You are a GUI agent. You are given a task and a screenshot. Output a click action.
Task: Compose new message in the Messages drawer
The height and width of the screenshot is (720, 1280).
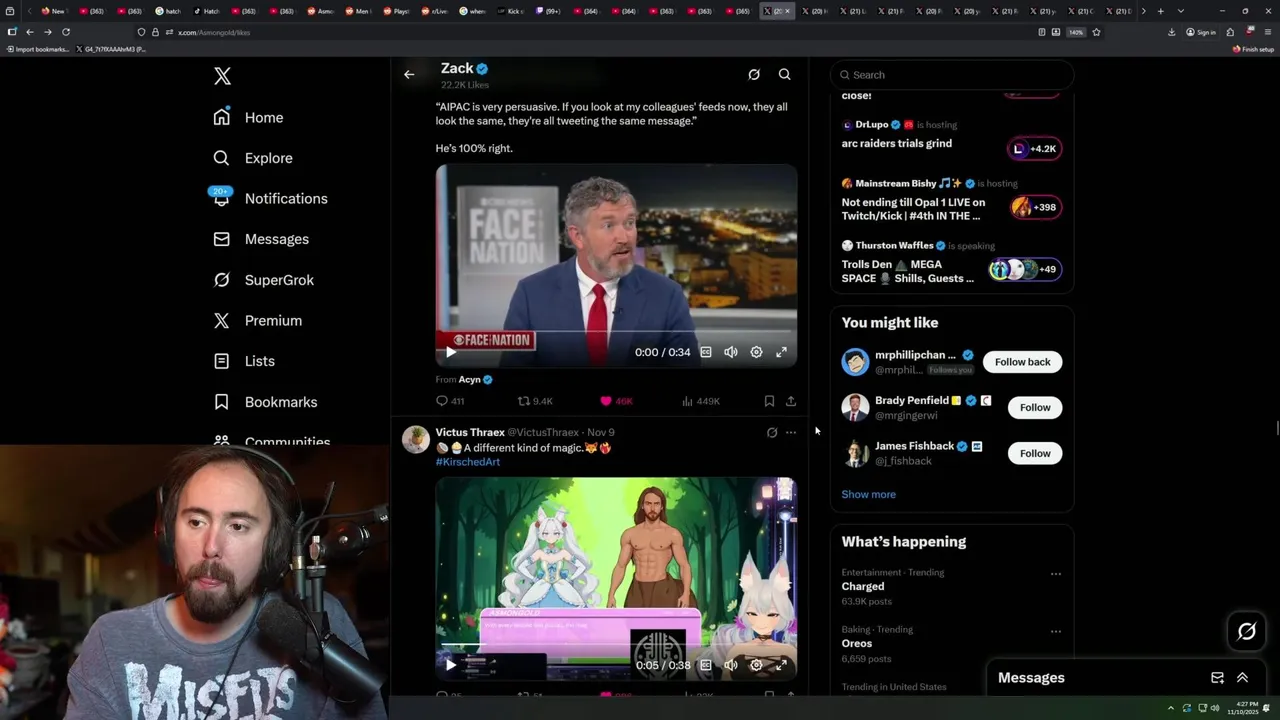click(x=1217, y=677)
